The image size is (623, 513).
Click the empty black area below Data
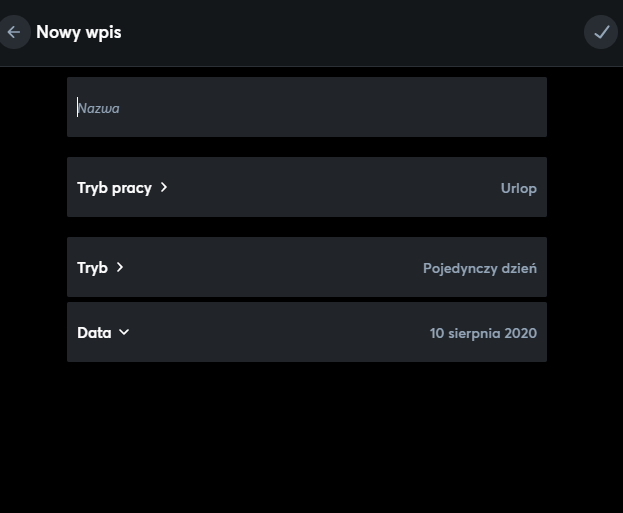click(310, 440)
